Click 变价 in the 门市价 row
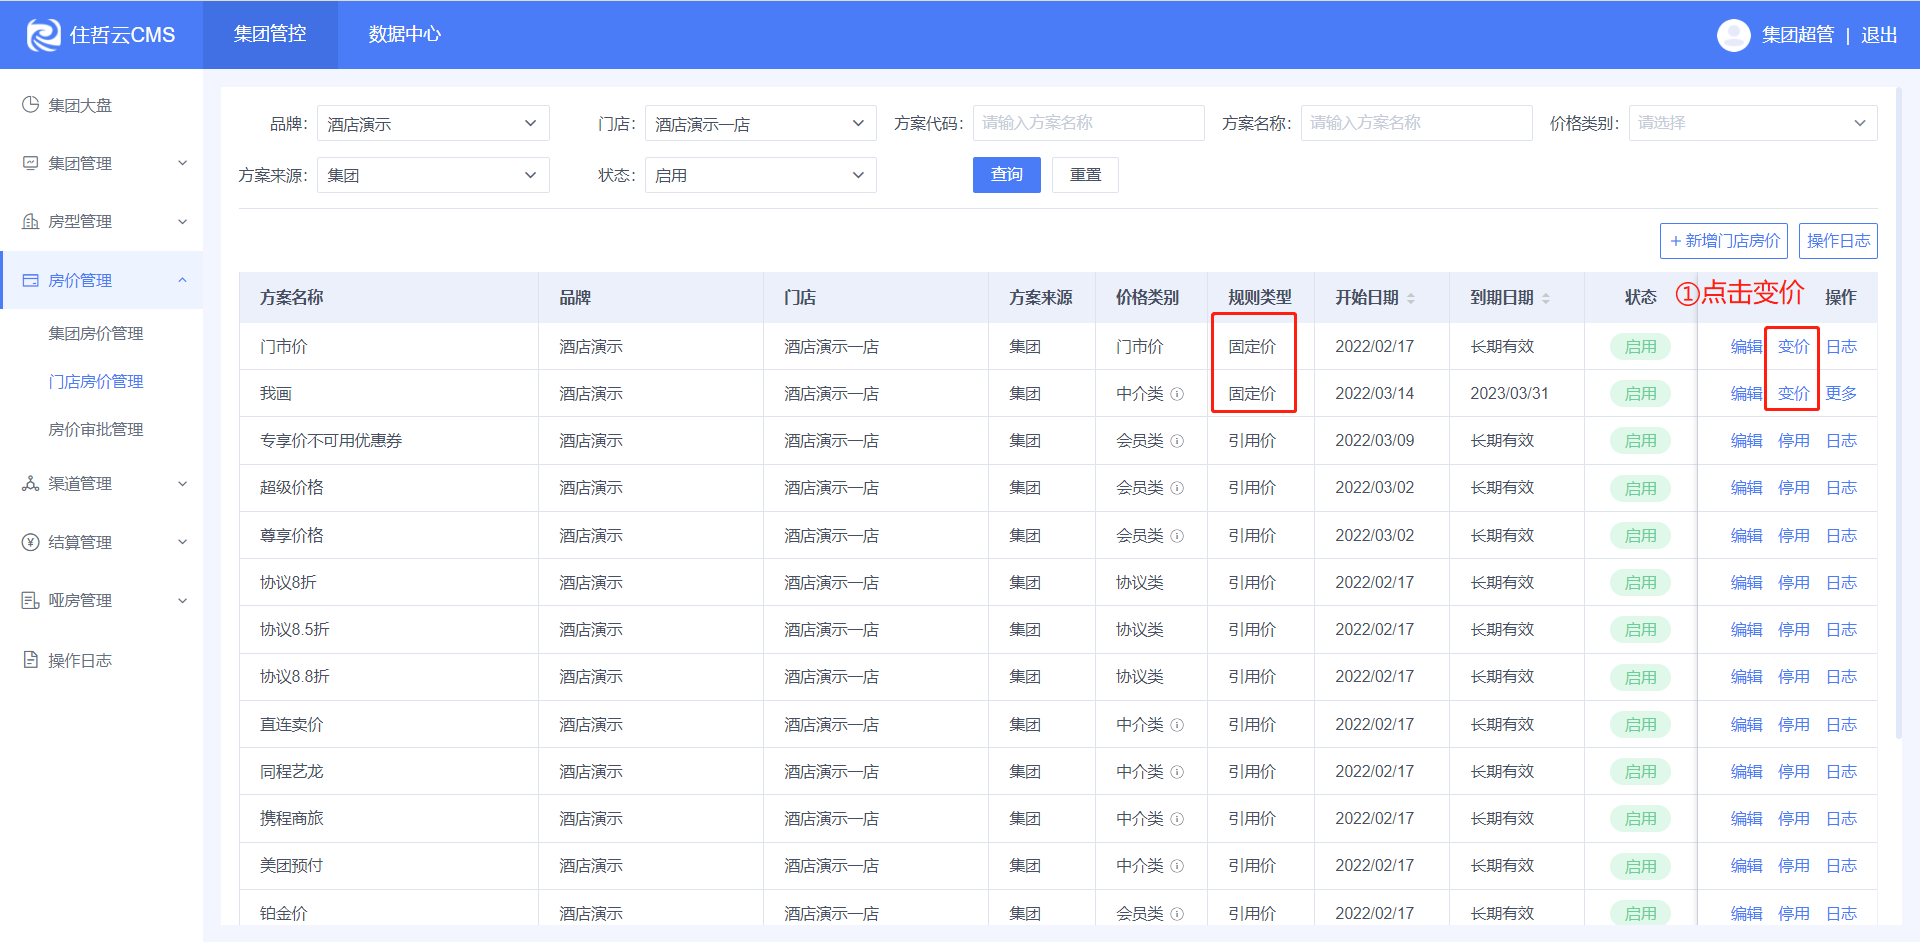Viewport: 1920px width, 942px height. (1793, 347)
